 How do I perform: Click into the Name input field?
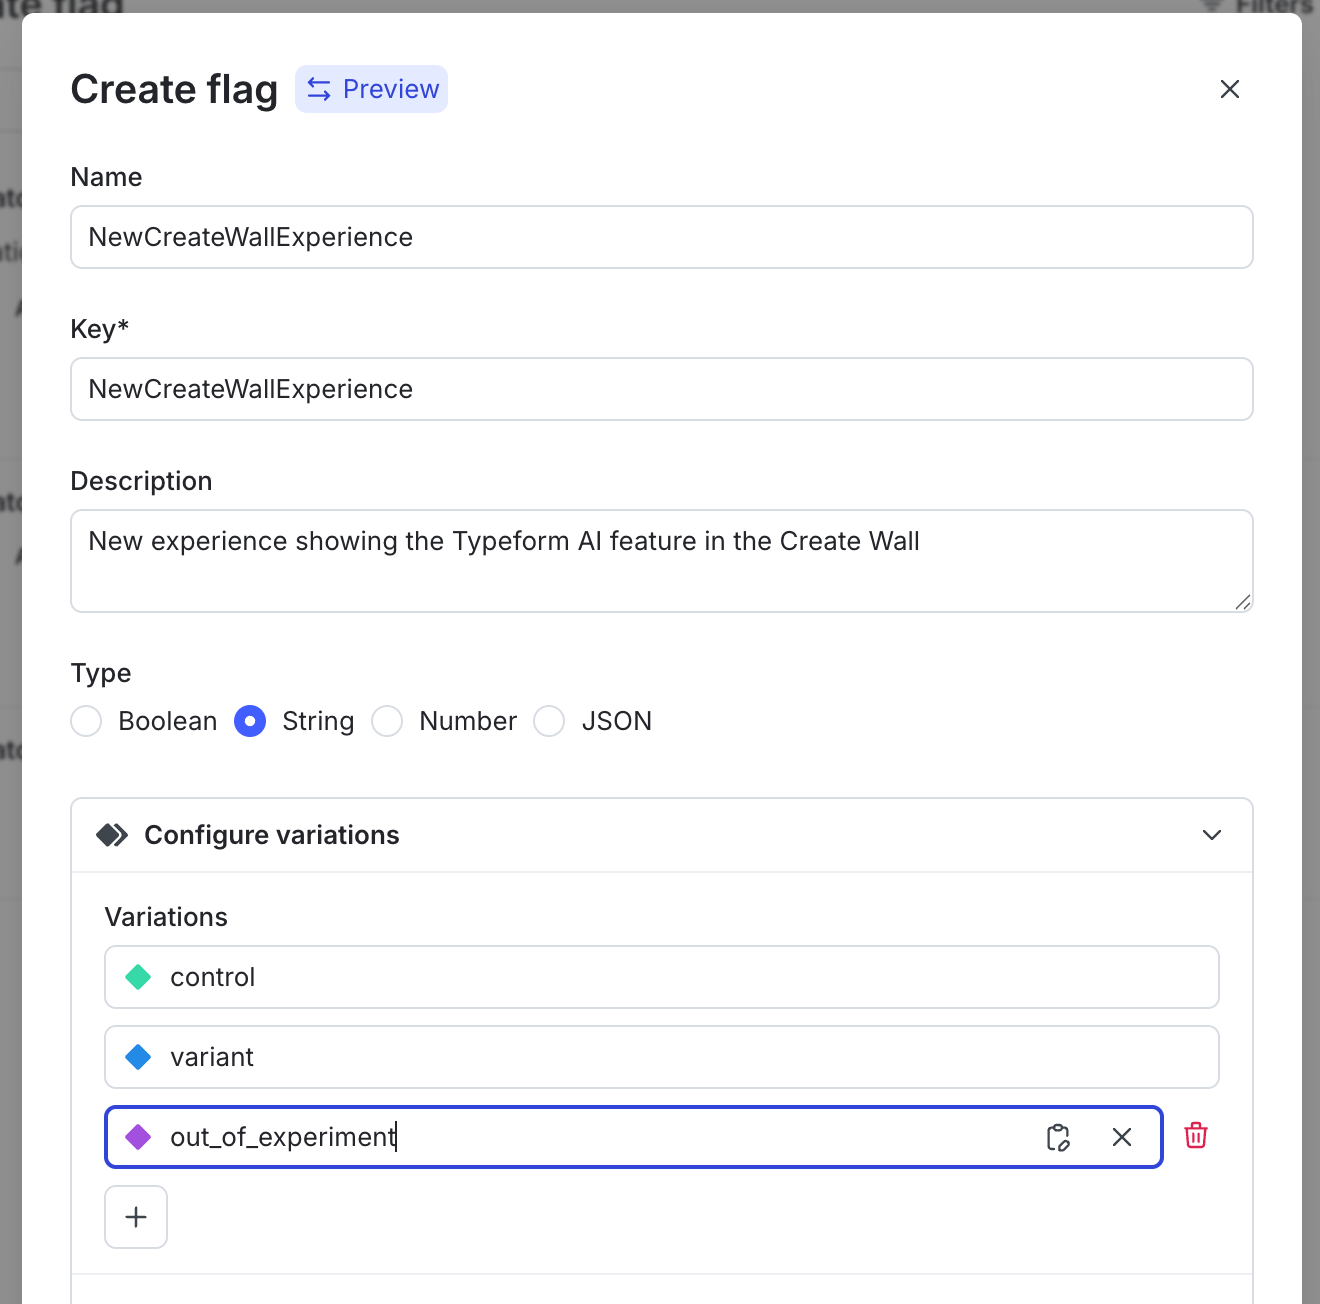pyautogui.click(x=662, y=237)
